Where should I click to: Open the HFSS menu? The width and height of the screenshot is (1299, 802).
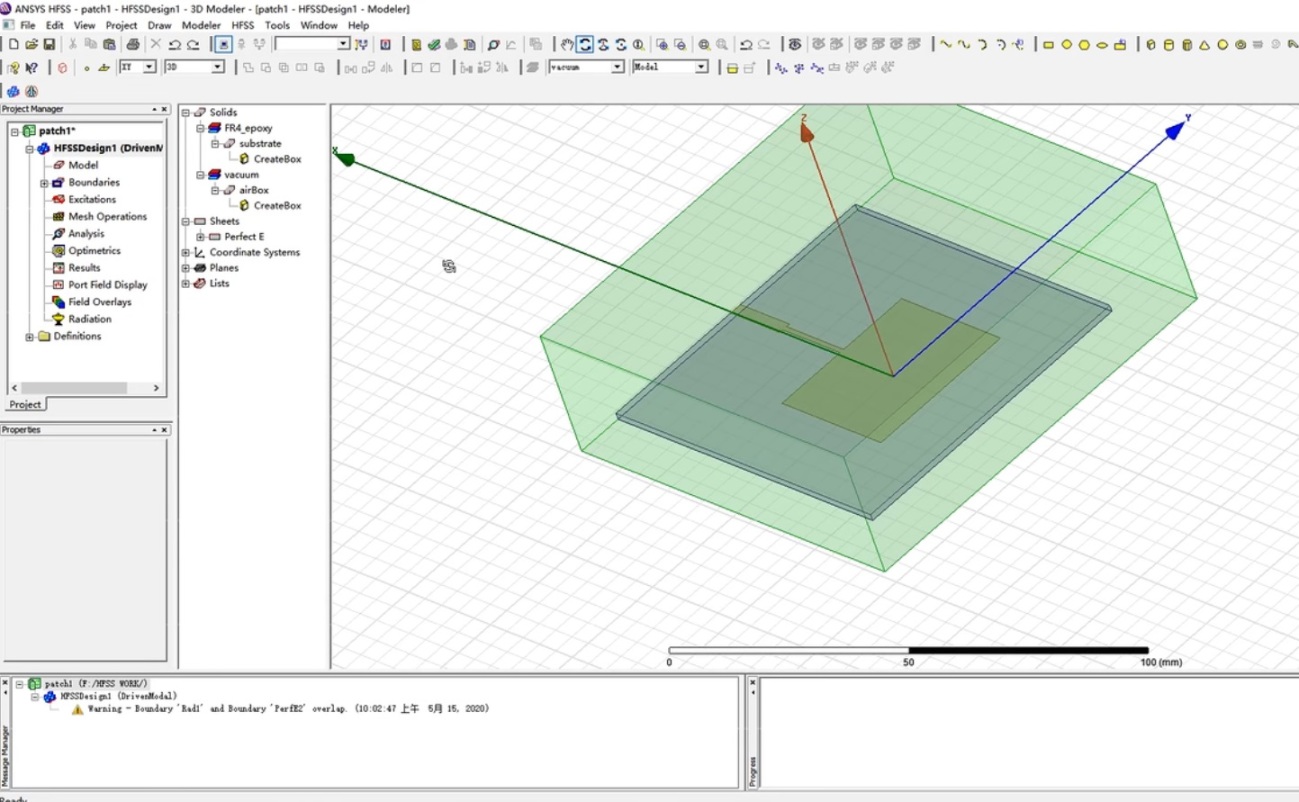coord(243,25)
